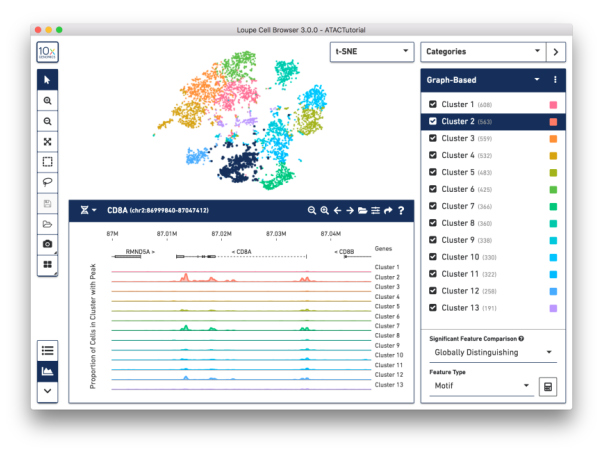The height and width of the screenshot is (453, 608).
Task: Disable the Cluster 13 checkbox
Action: (432, 308)
